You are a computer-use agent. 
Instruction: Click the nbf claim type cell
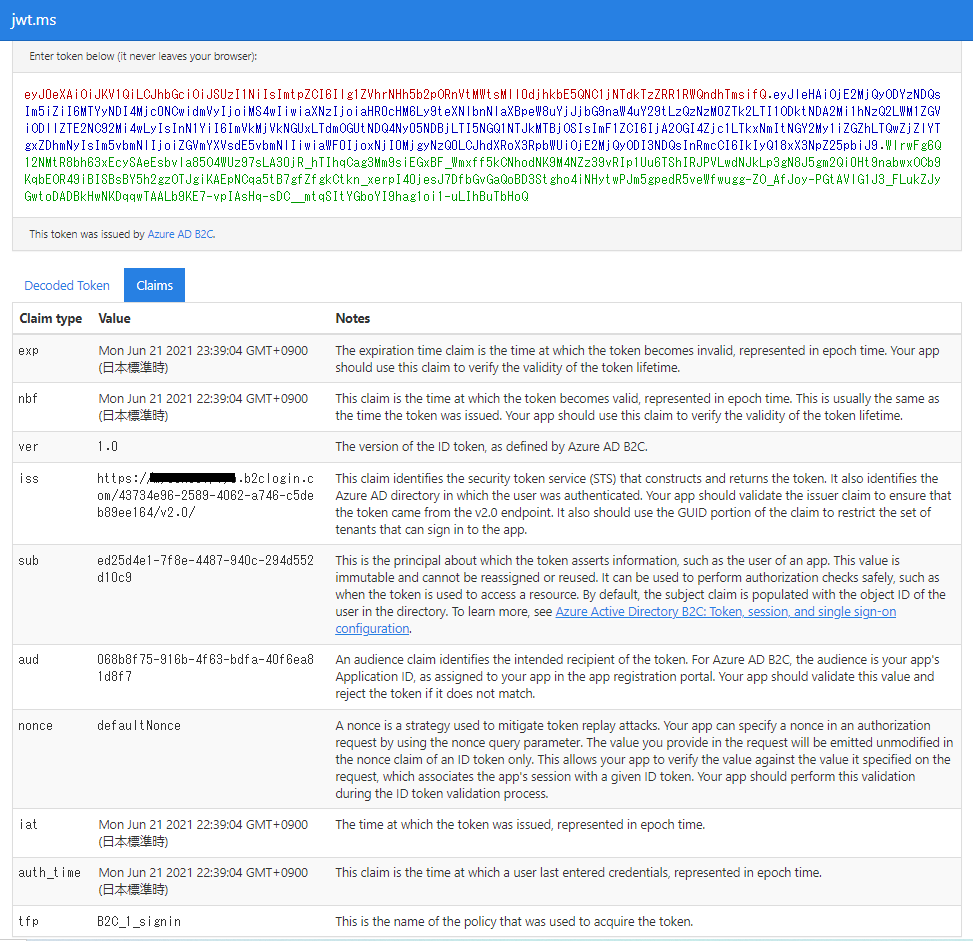(x=28, y=398)
